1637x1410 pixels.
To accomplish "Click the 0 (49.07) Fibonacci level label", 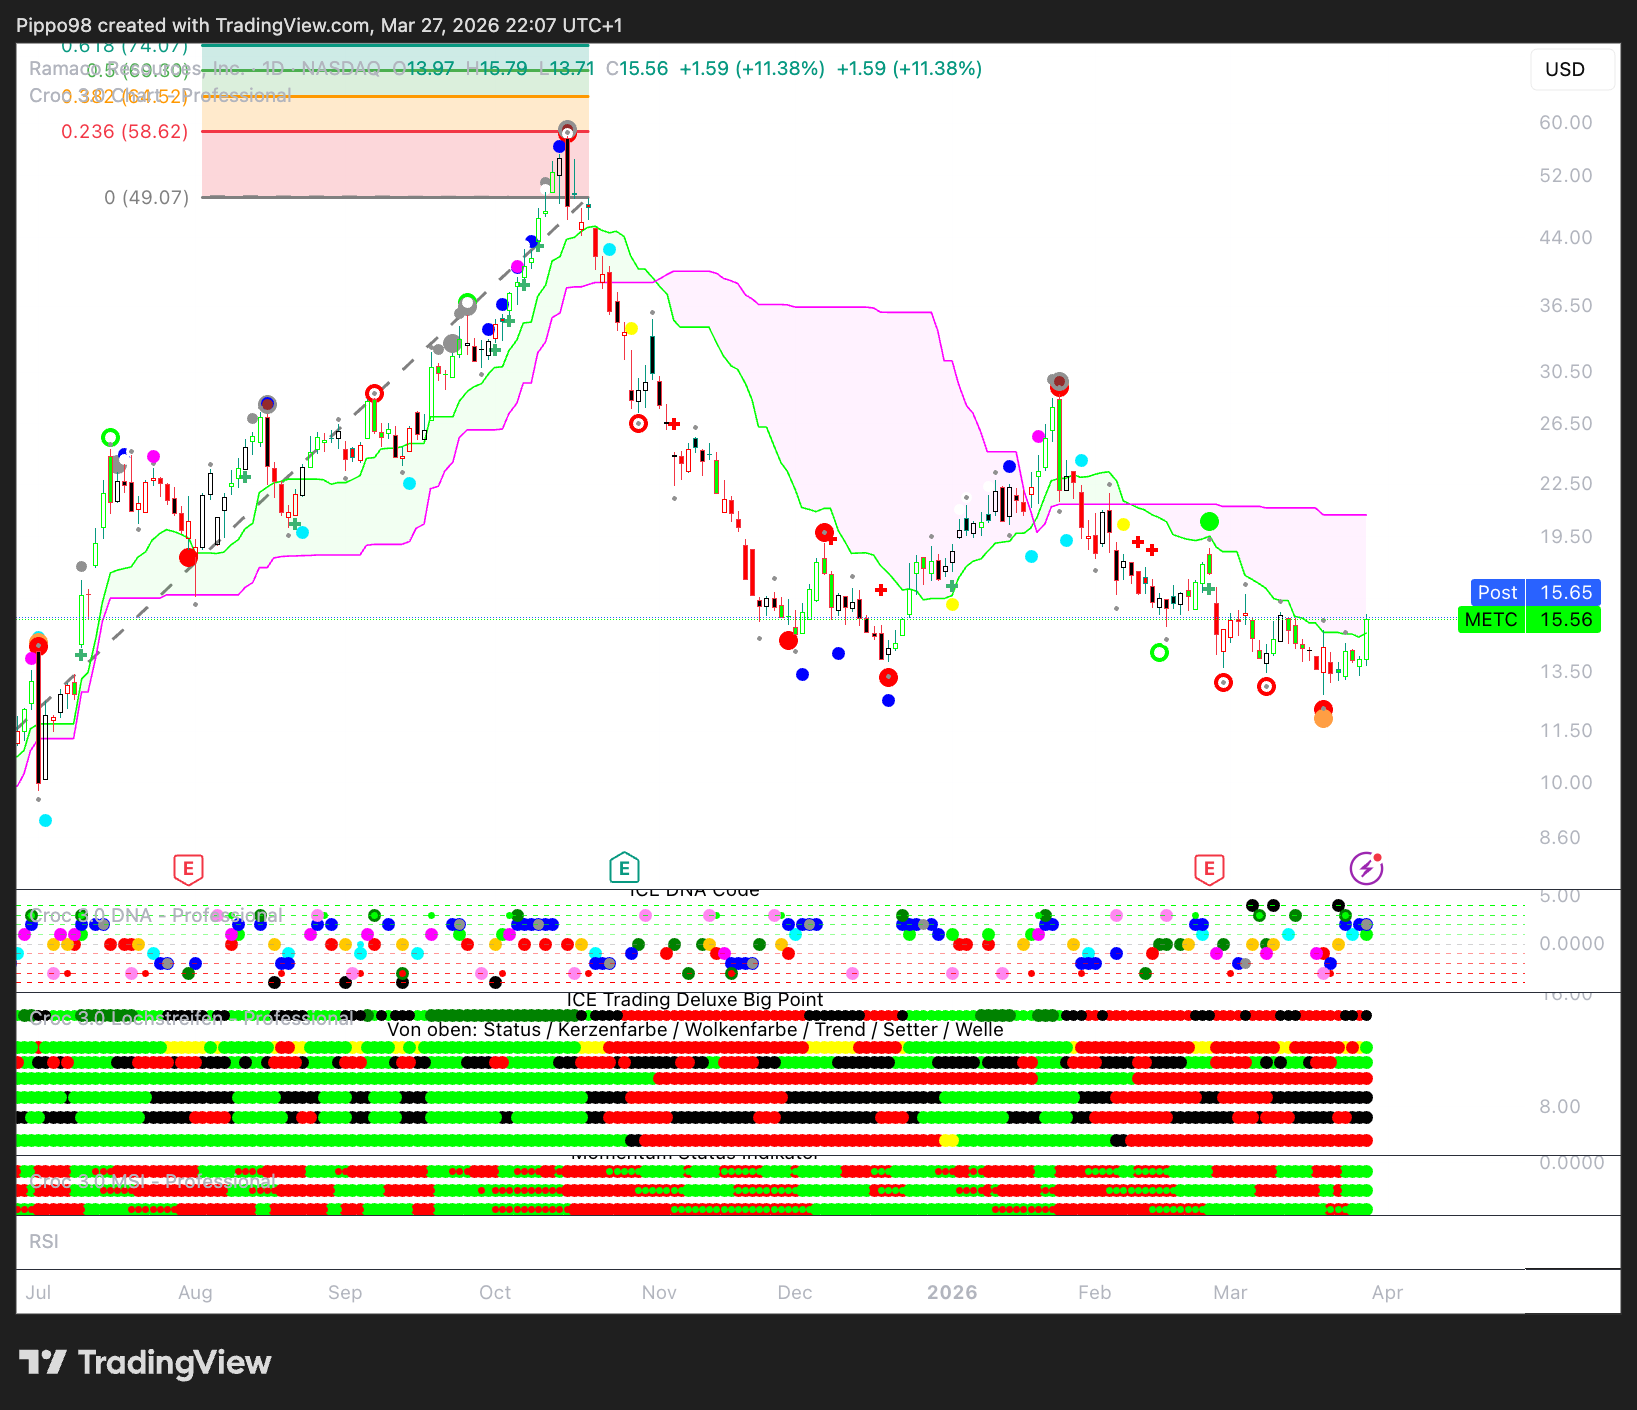I will tap(146, 198).
